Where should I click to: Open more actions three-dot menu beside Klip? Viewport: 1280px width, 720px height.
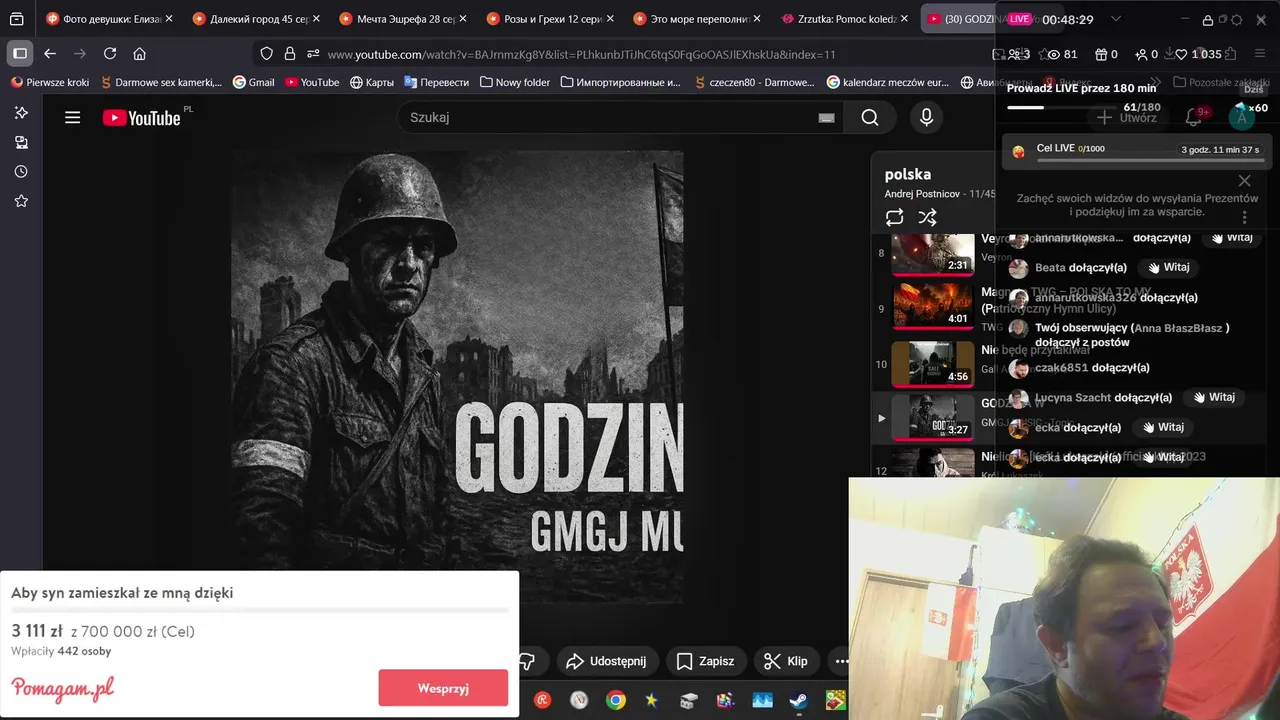(x=840, y=661)
